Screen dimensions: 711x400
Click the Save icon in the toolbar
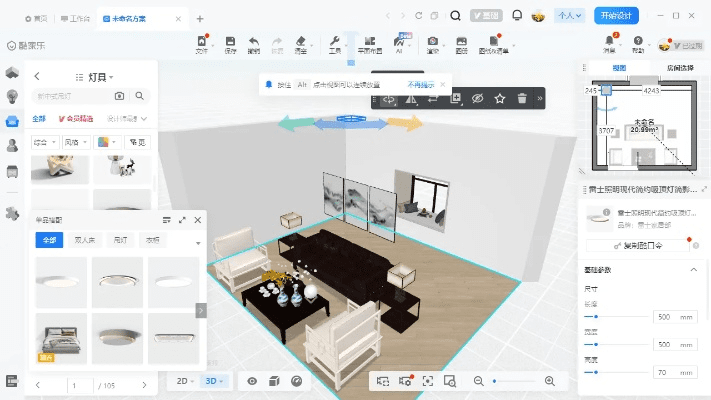230,44
